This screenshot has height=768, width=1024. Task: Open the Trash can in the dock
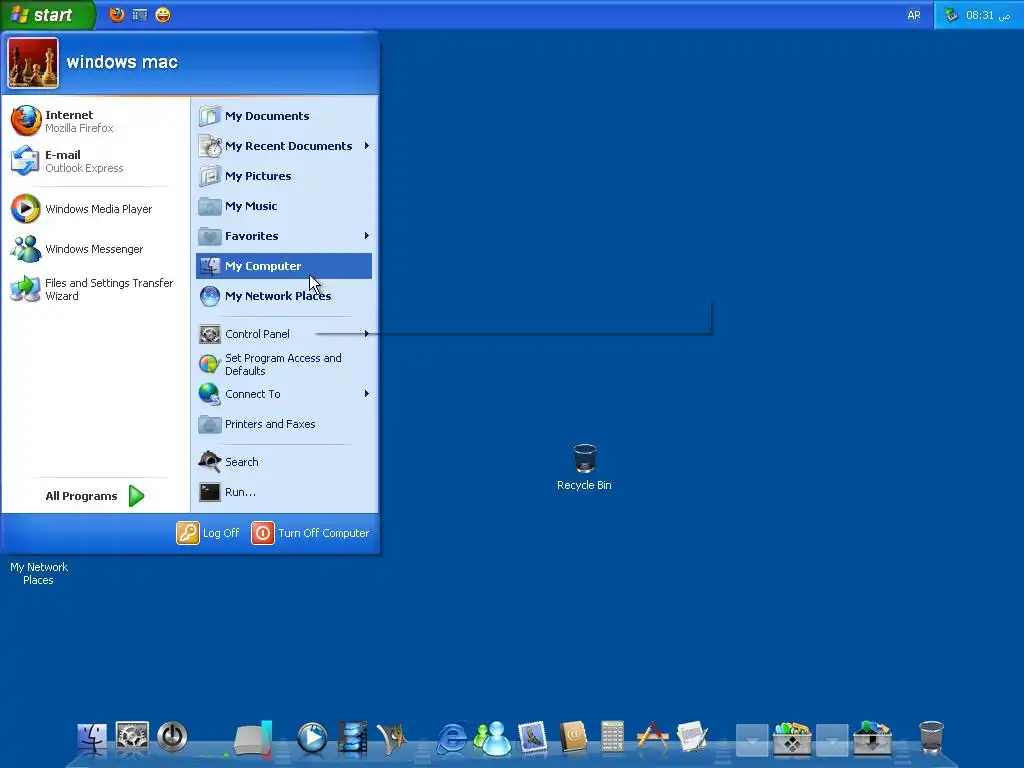point(931,738)
